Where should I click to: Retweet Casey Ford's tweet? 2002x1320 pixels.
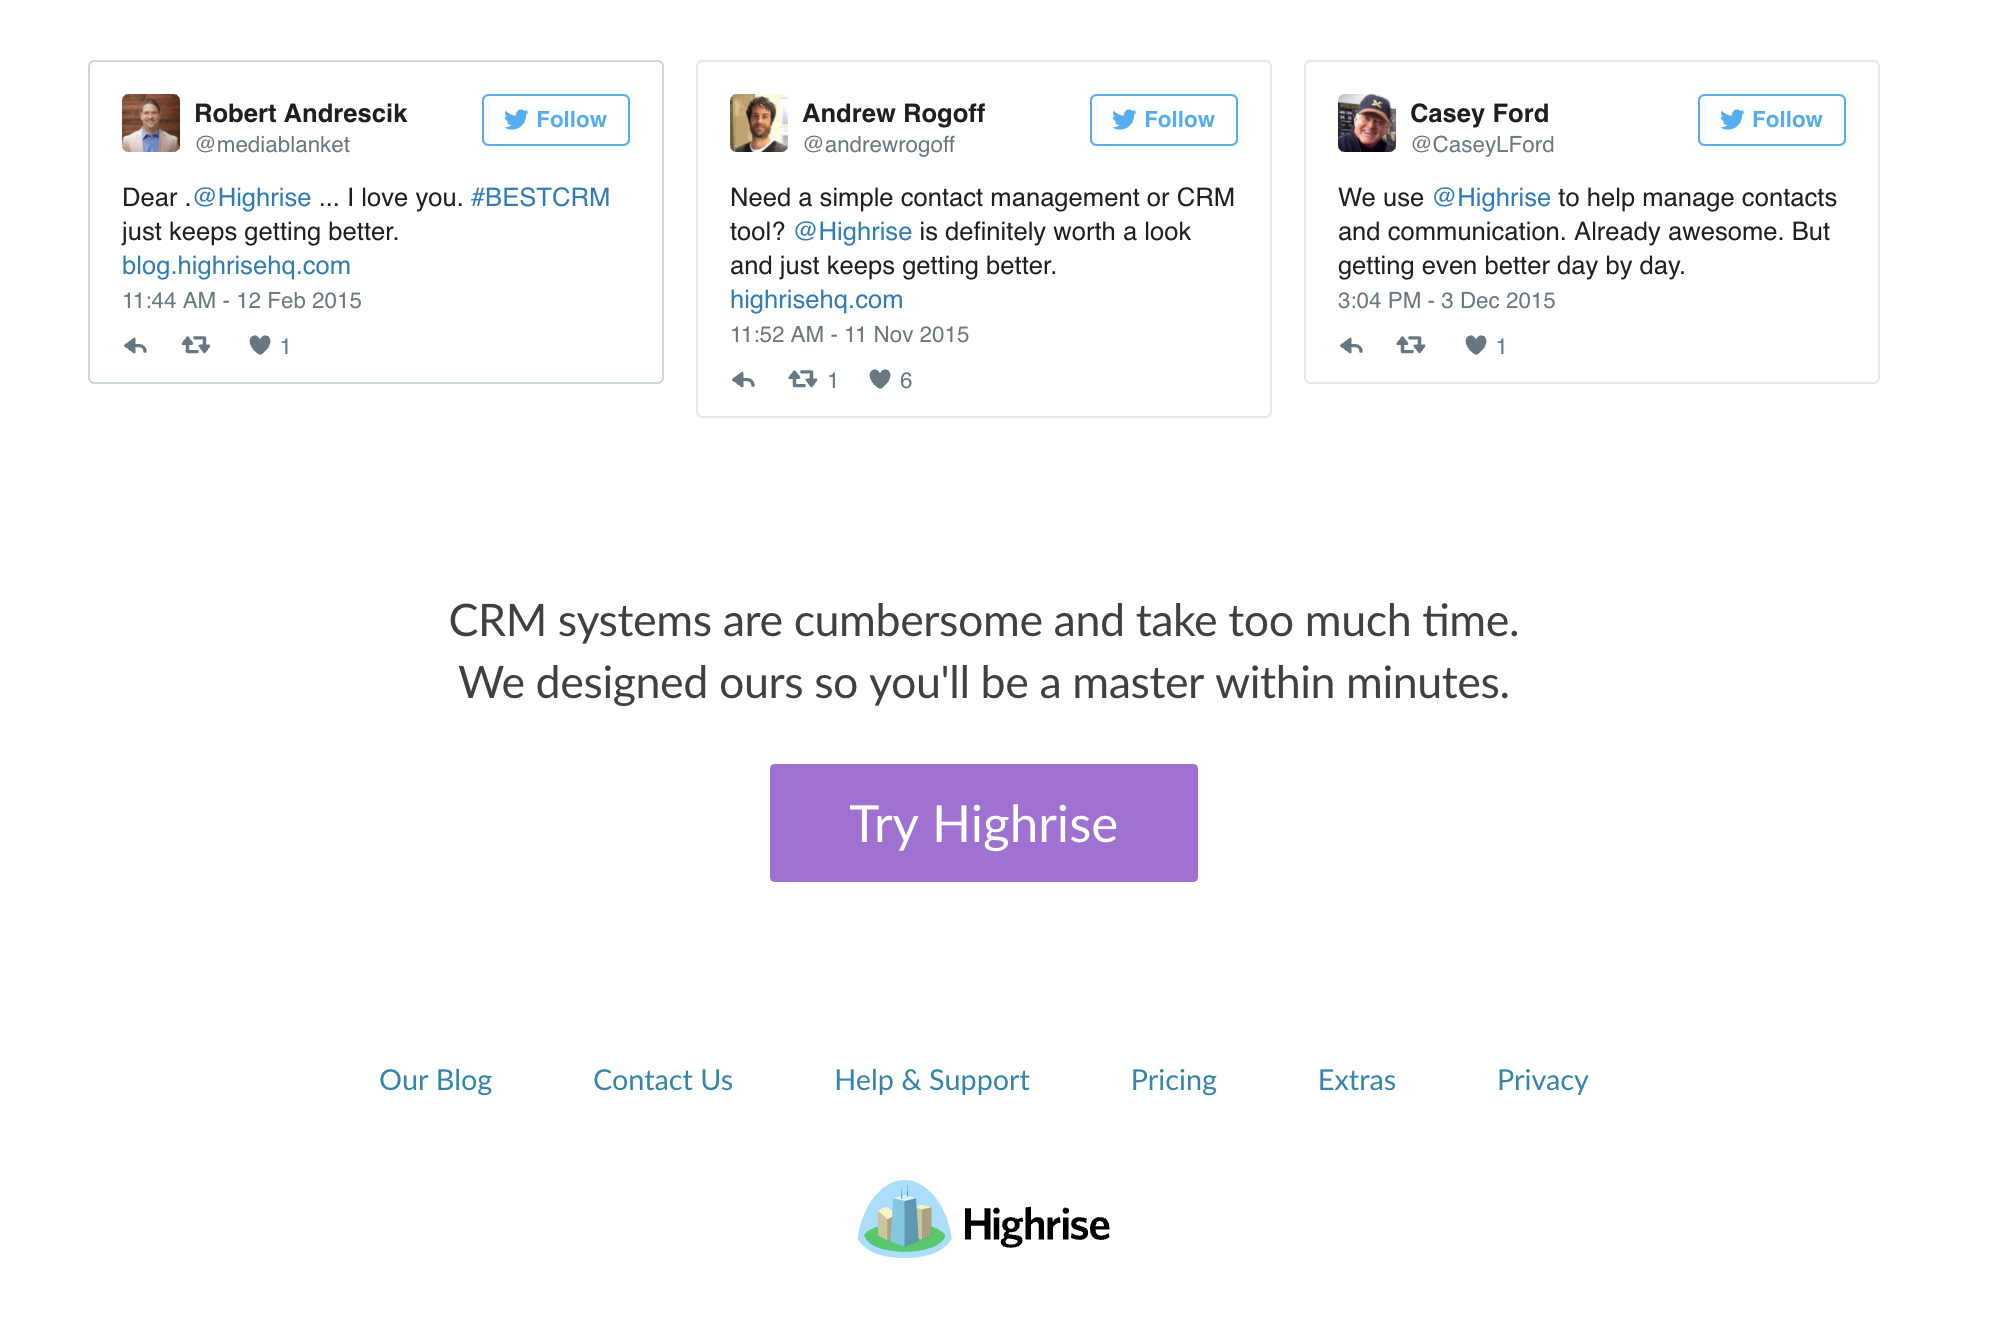tap(1411, 346)
